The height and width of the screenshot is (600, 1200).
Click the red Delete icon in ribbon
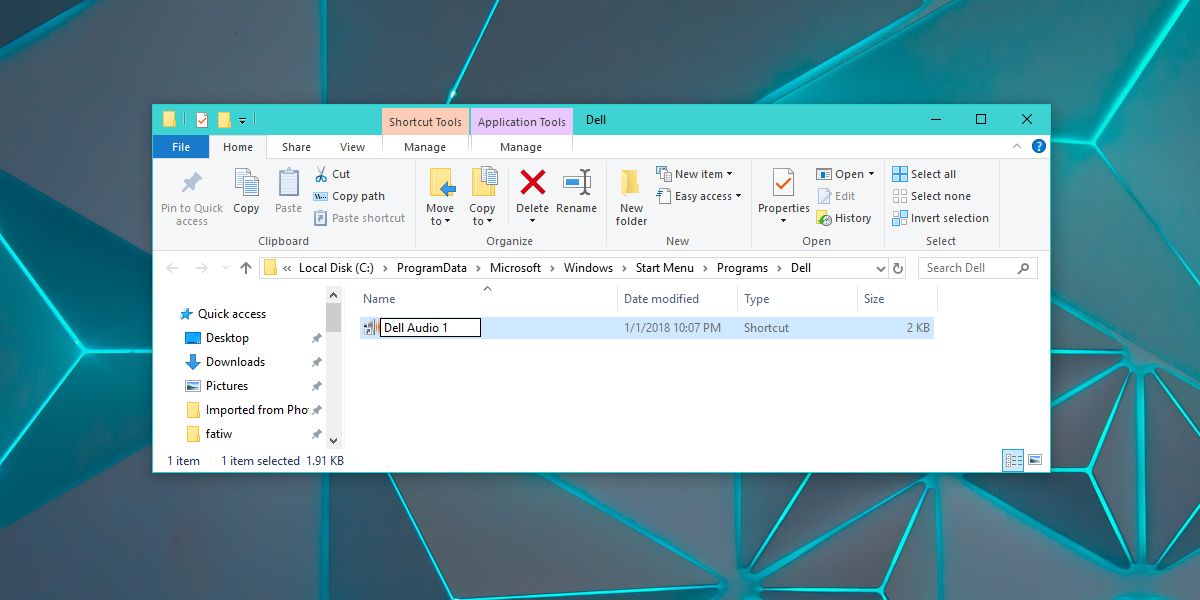click(x=532, y=182)
